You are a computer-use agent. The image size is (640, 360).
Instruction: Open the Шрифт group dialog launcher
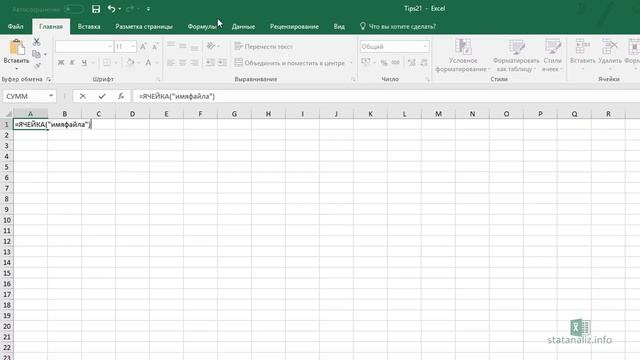[x=158, y=79]
